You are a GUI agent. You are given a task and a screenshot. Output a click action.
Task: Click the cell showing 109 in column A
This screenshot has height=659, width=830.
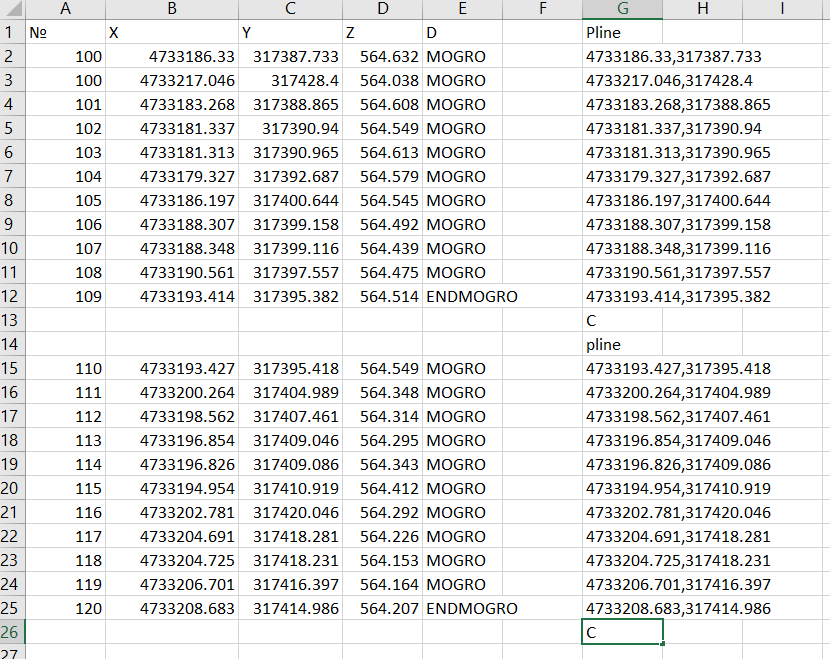click(65, 296)
